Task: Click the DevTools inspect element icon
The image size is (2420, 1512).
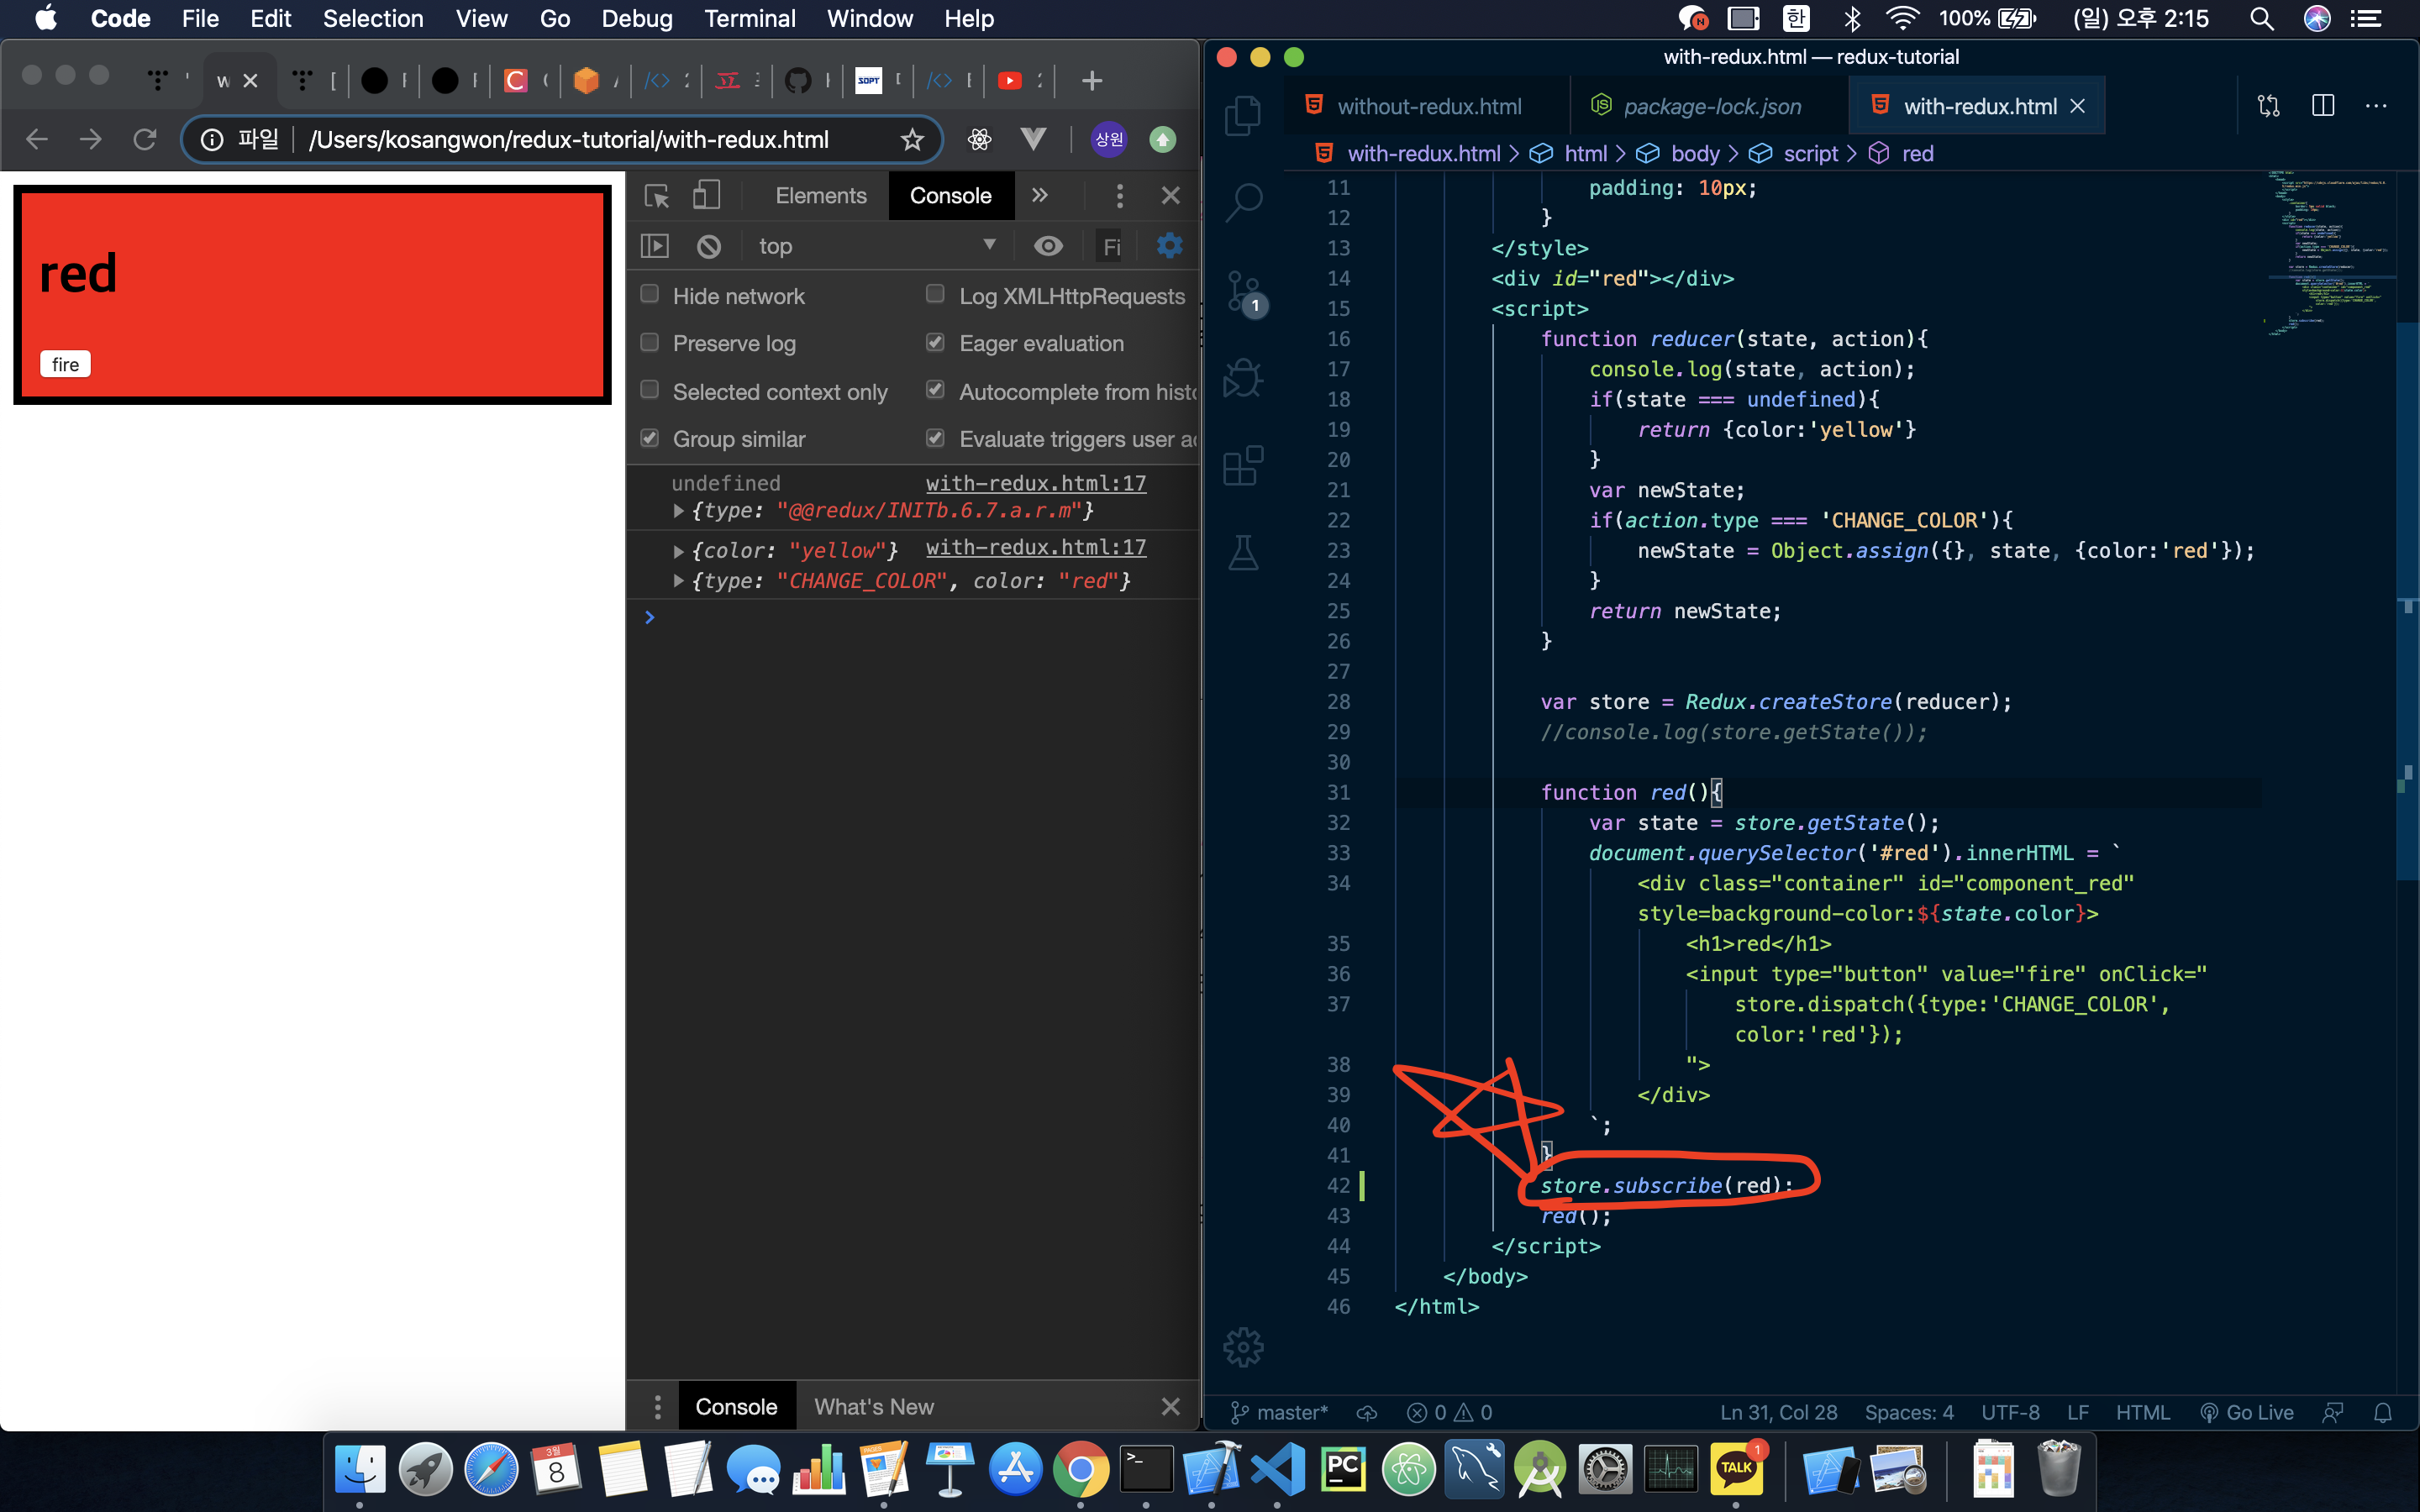Action: [x=656, y=195]
